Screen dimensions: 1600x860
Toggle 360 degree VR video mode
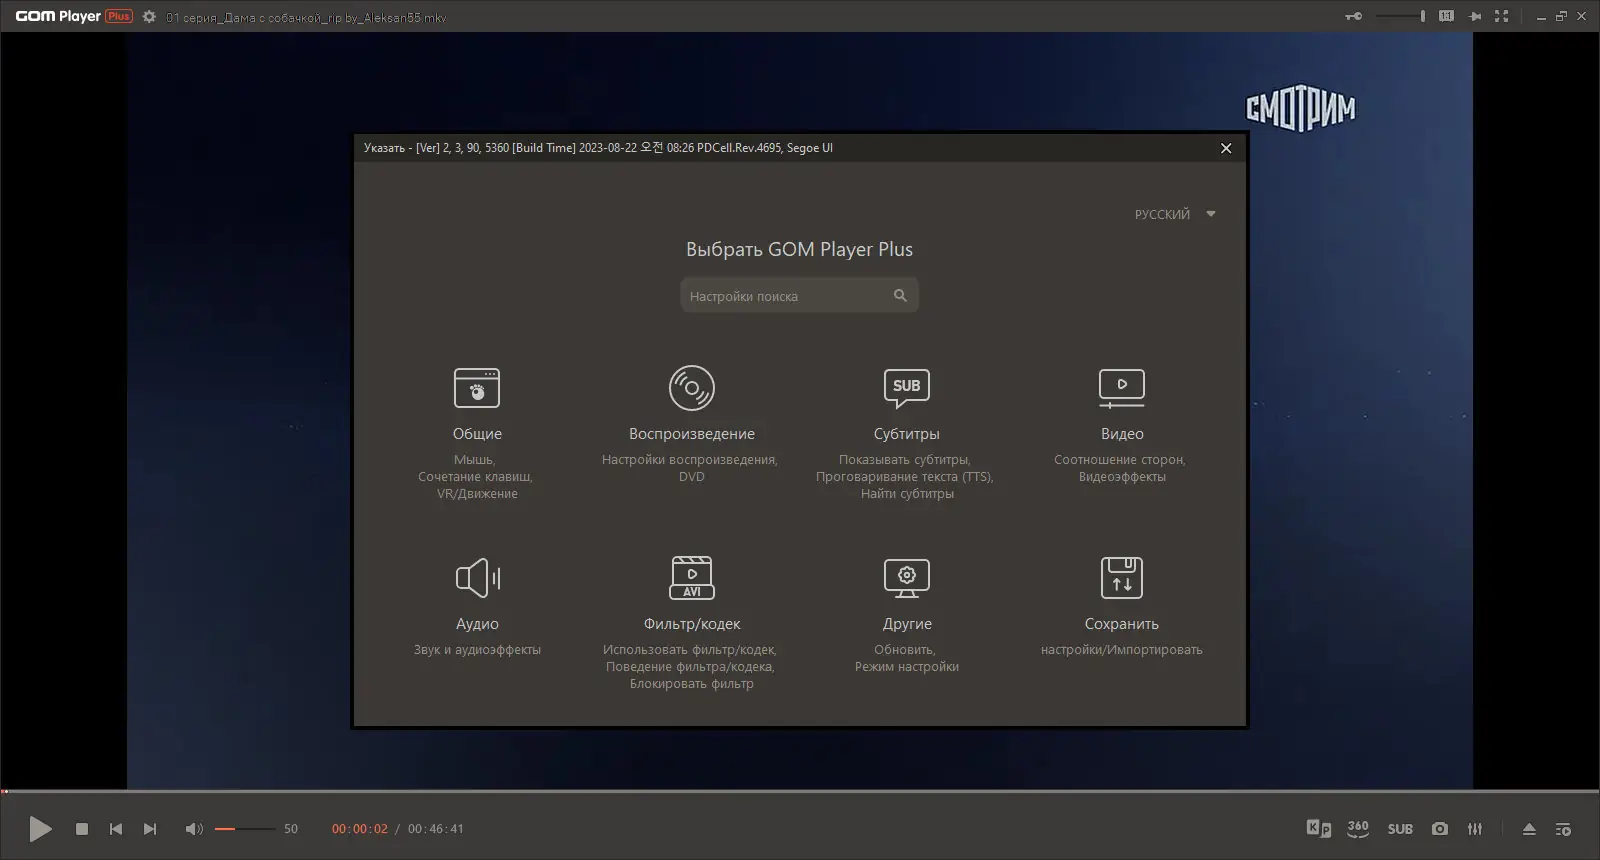pos(1358,828)
